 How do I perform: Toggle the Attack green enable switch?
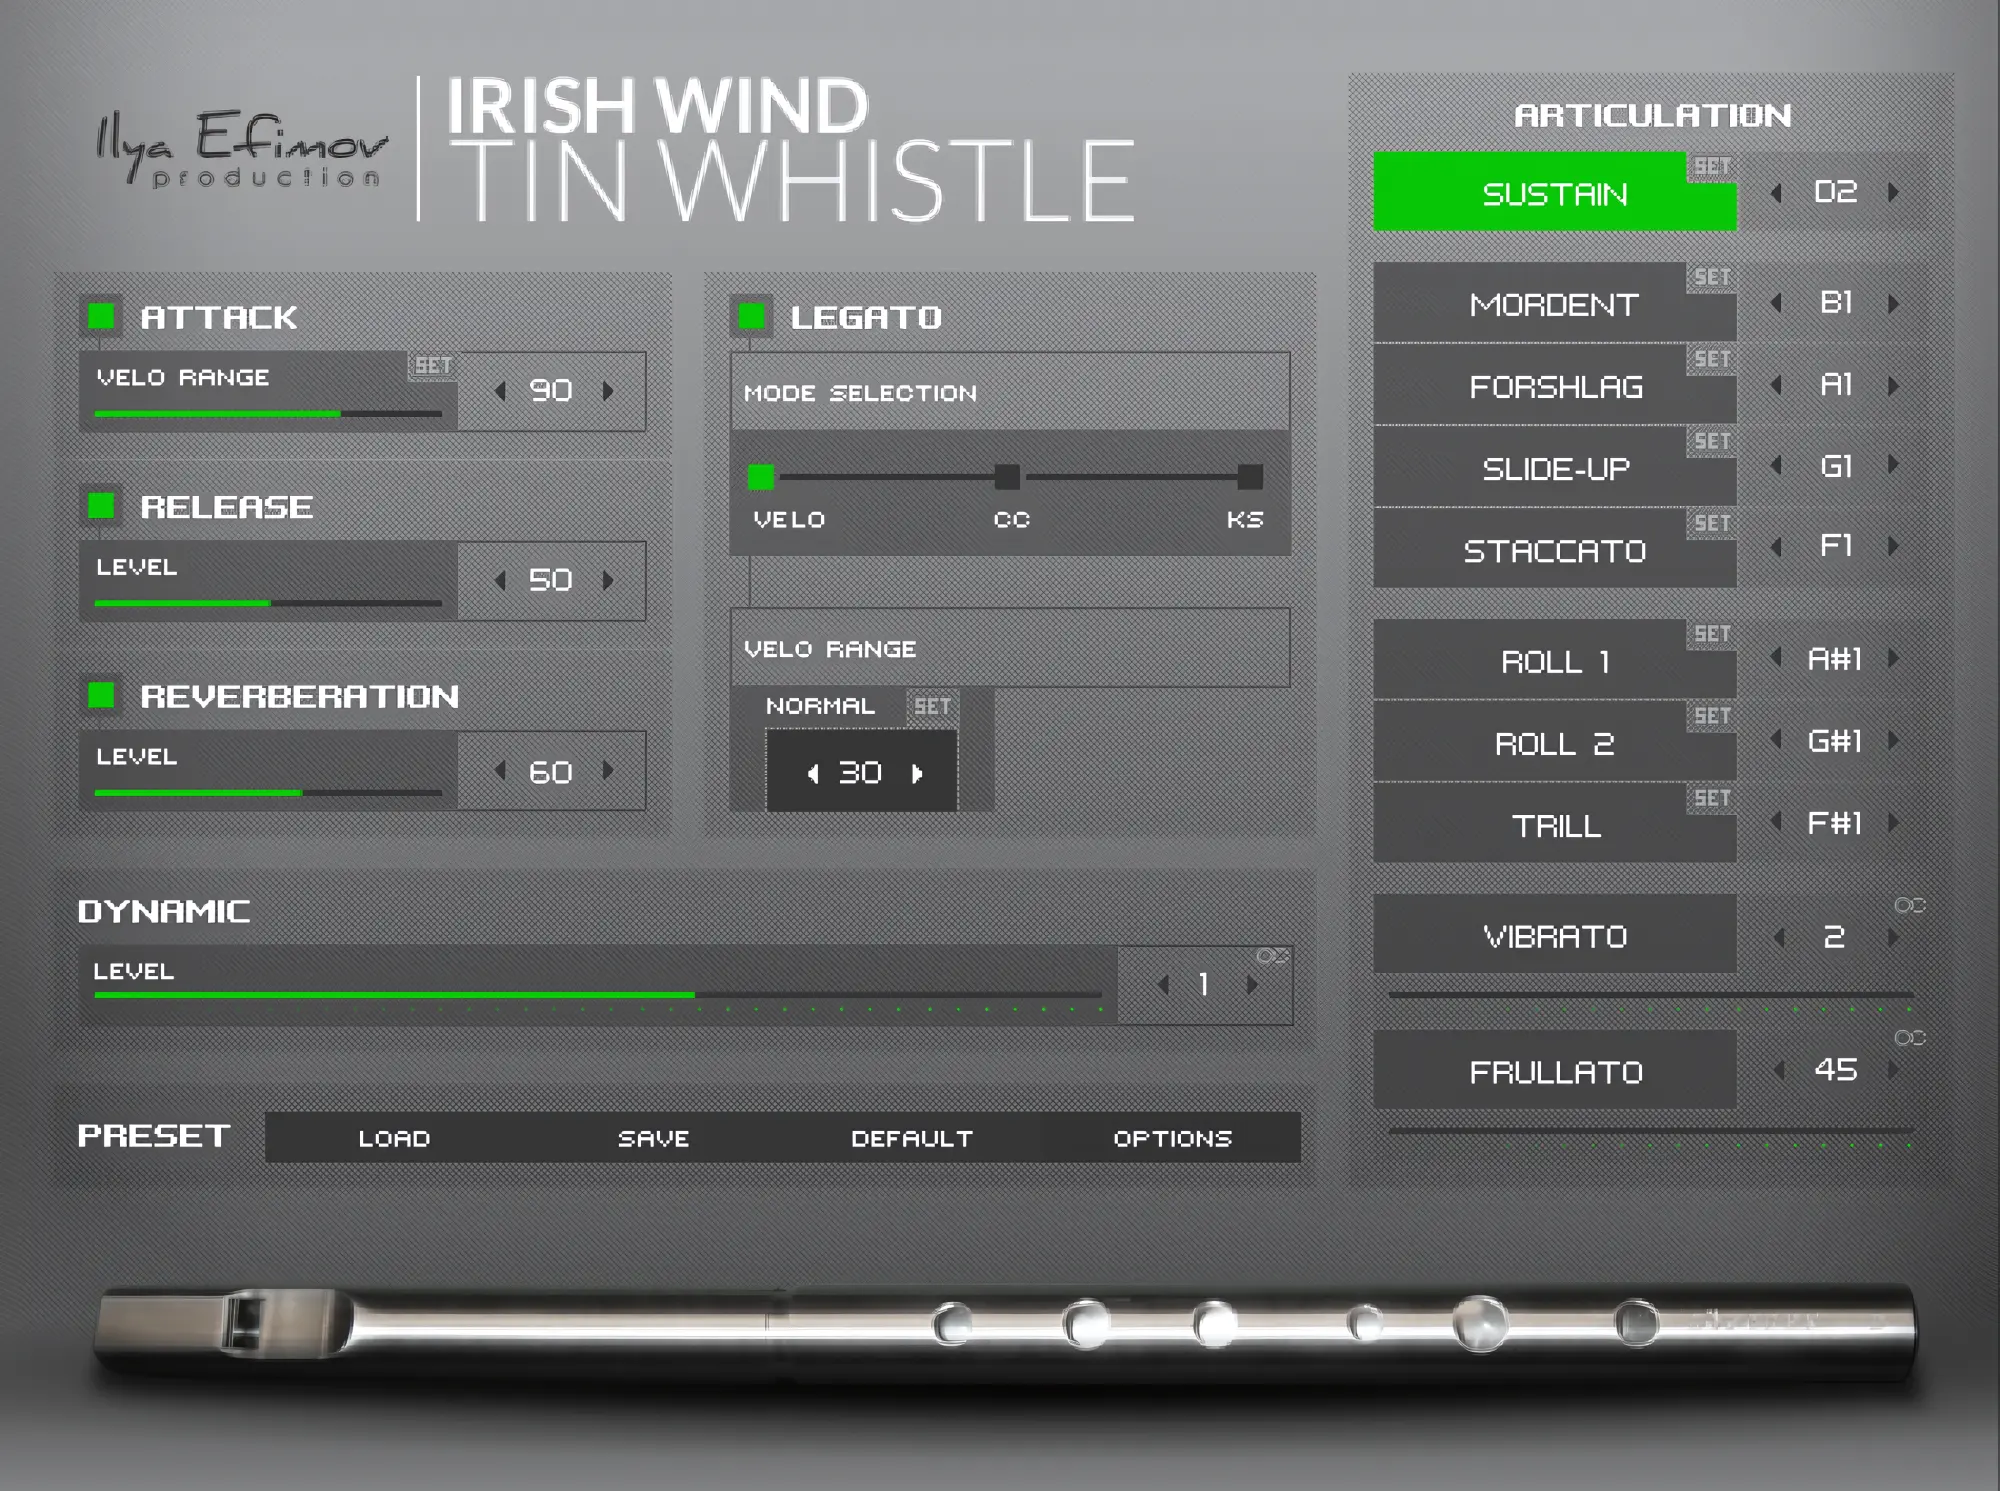coord(101,316)
